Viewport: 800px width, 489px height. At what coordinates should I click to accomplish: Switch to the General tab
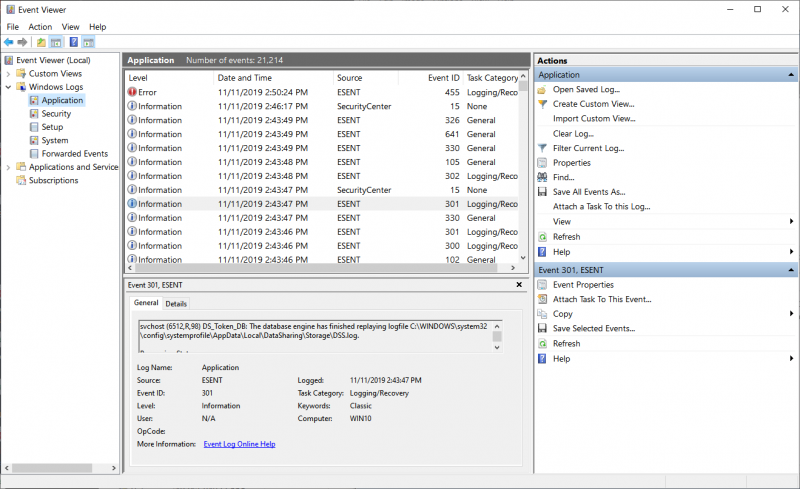[146, 303]
